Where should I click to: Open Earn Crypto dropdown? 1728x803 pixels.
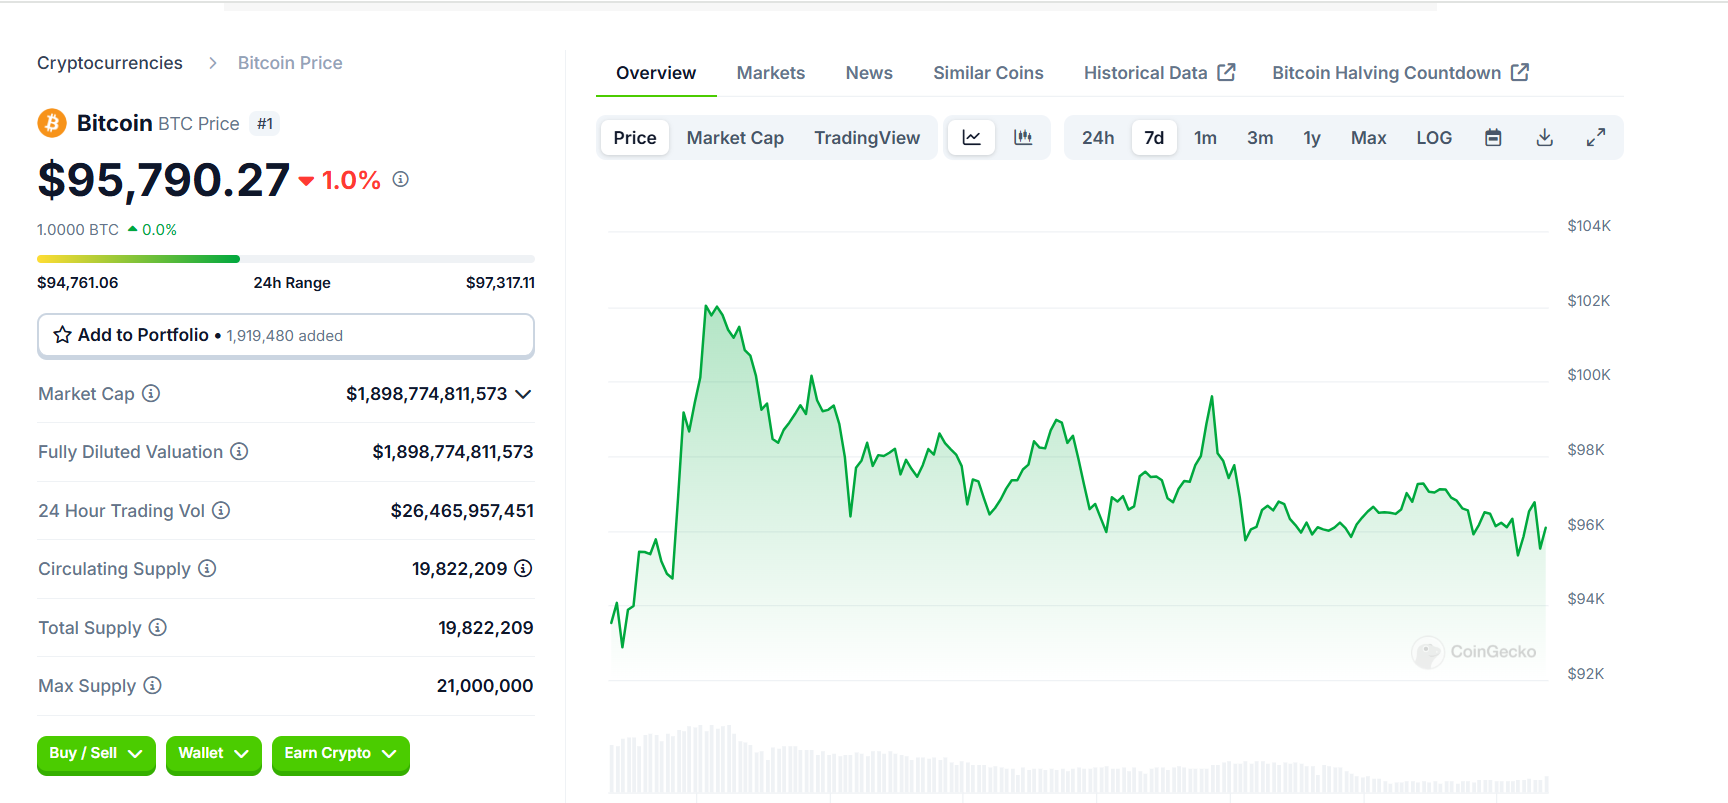[x=340, y=754]
